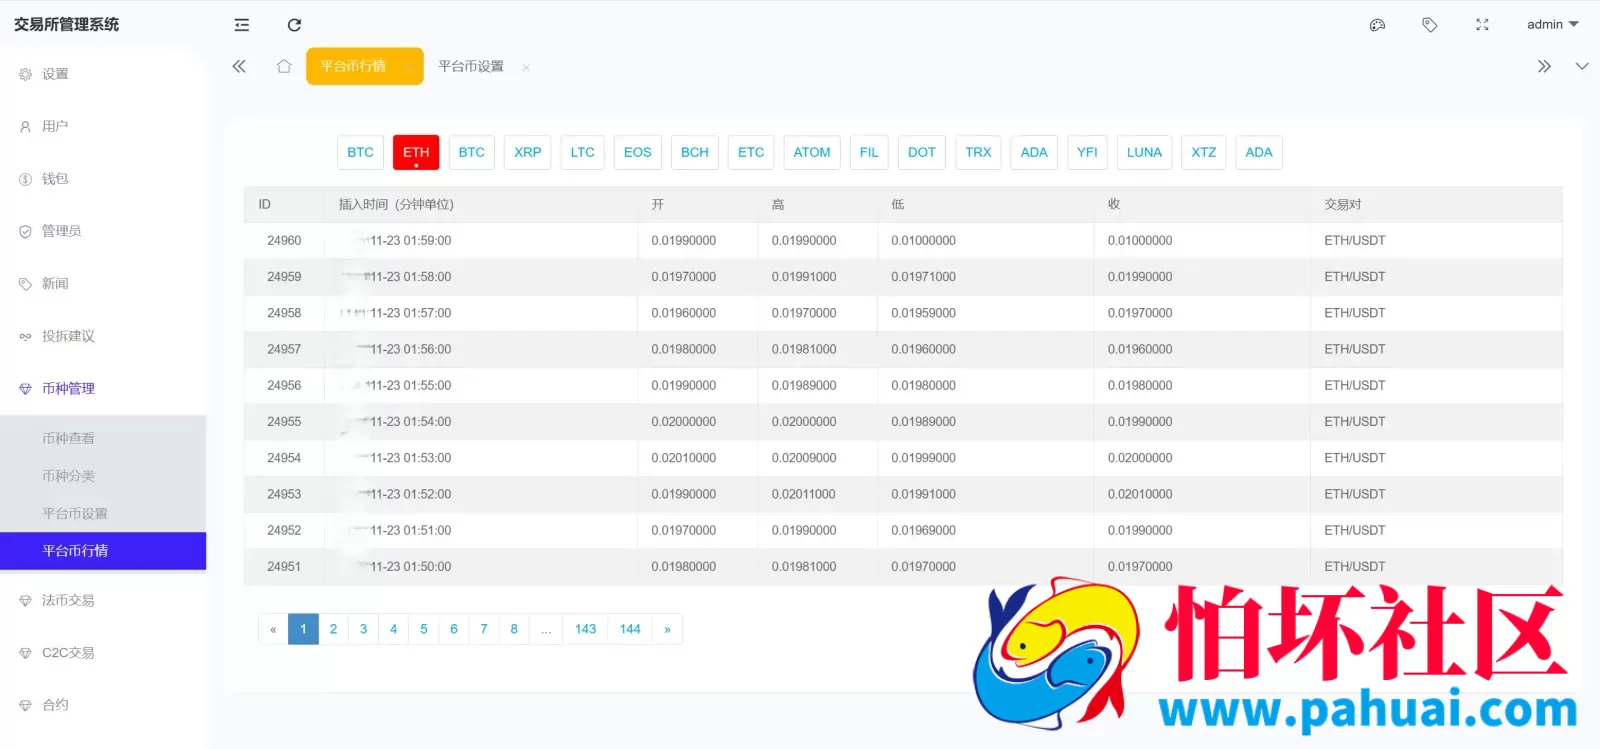Select 平台币行情 in the sidebar submenu
The width and height of the screenshot is (1600, 749).
(103, 551)
